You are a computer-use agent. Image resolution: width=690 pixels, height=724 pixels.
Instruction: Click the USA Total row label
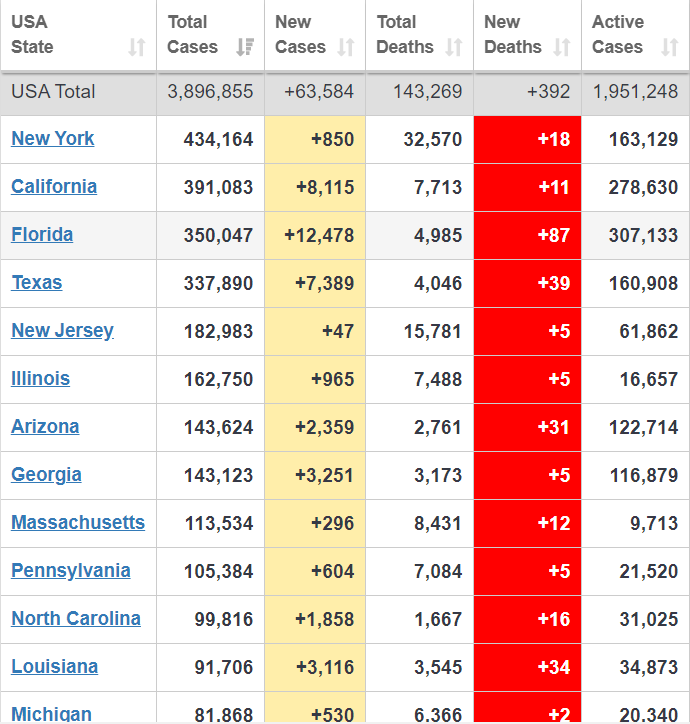(53, 92)
